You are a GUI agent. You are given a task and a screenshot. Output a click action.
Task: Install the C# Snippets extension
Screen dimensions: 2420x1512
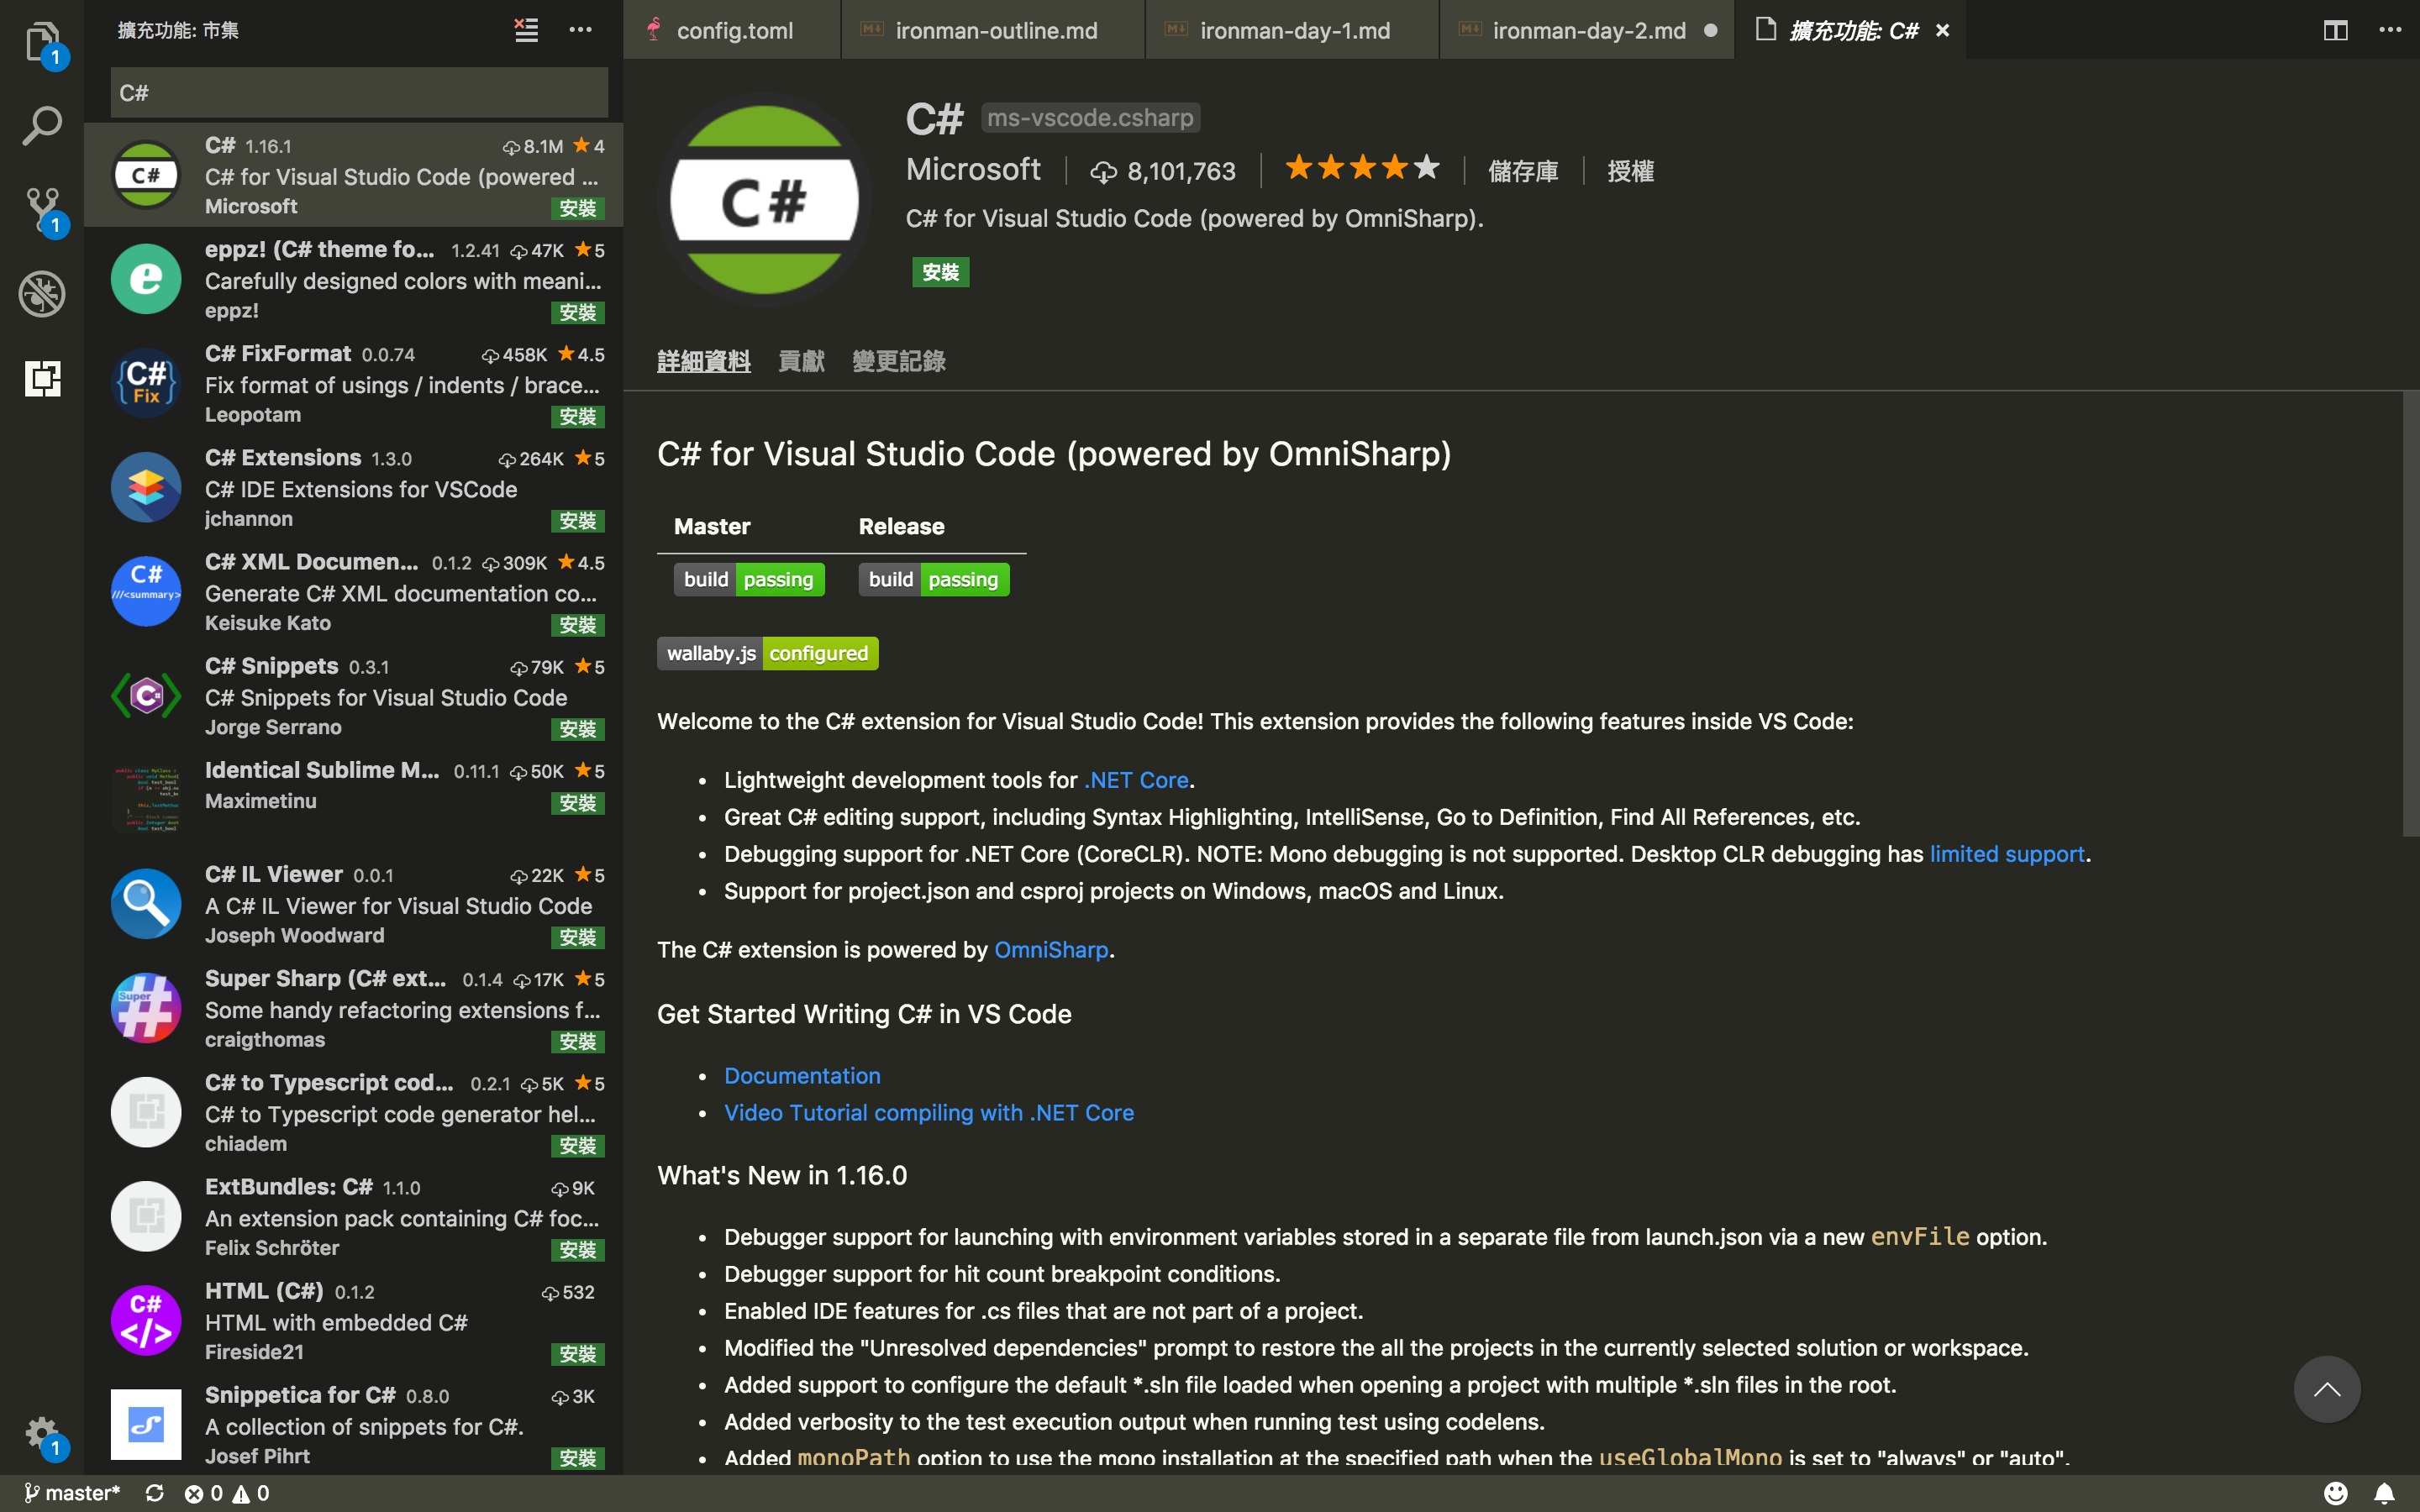coord(577,729)
